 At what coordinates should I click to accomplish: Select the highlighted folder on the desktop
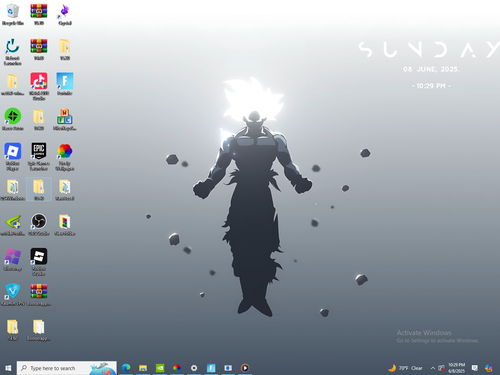tap(39, 189)
